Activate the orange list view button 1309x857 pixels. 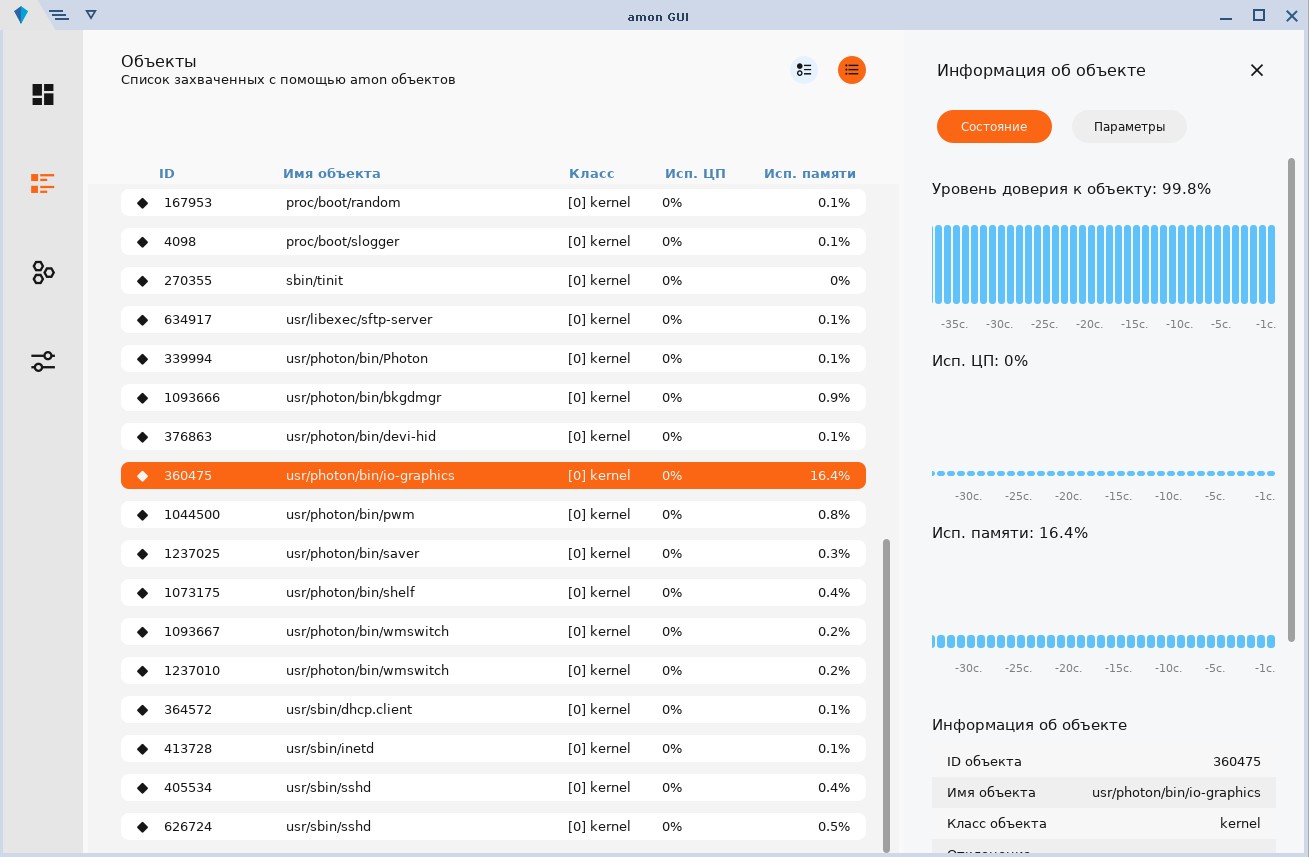(852, 69)
